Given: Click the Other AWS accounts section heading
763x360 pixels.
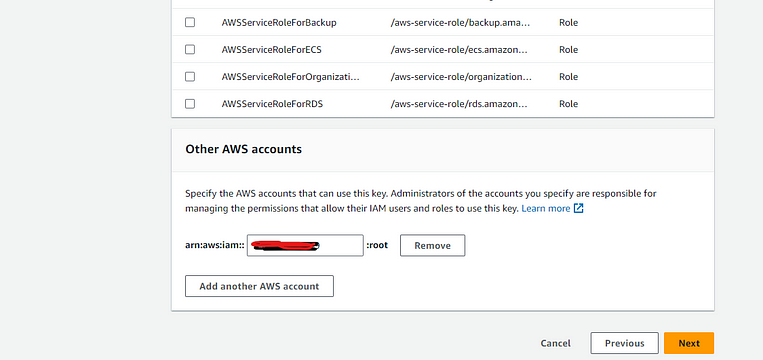Looking at the screenshot, I should [243, 149].
